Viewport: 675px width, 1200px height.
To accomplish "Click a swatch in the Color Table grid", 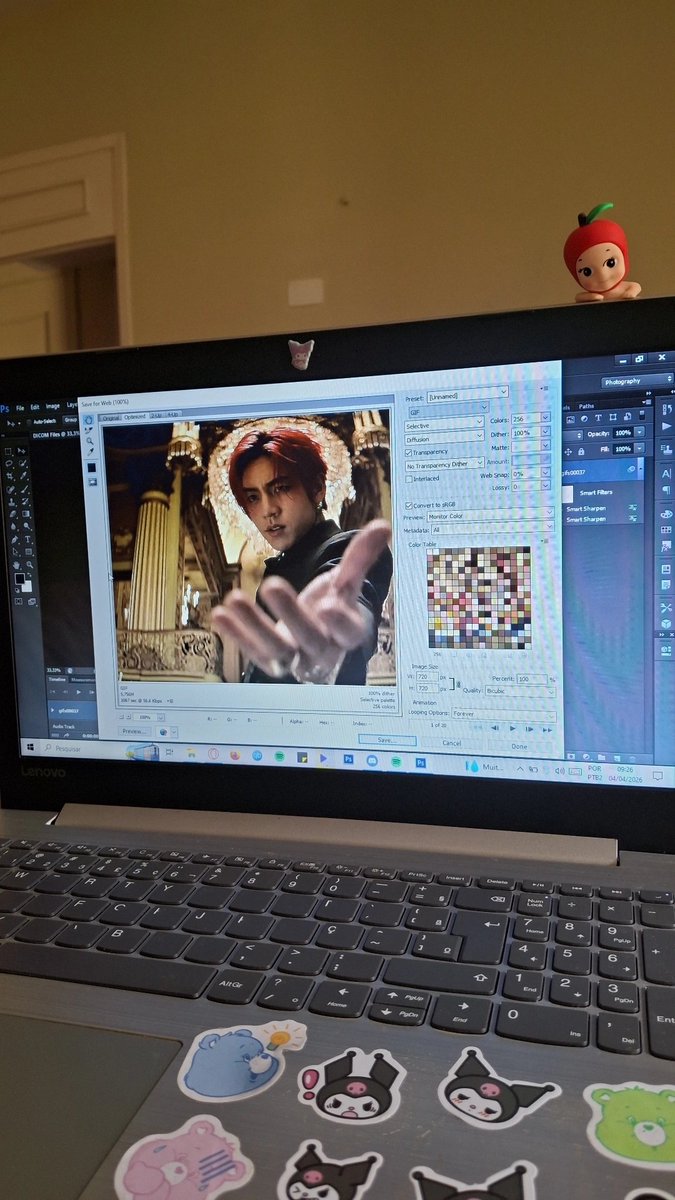I will (480, 597).
